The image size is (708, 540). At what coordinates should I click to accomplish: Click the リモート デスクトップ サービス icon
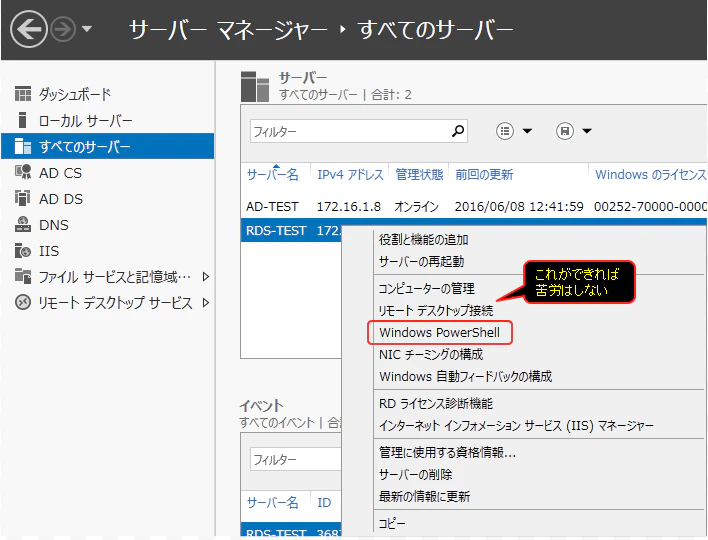[23, 302]
